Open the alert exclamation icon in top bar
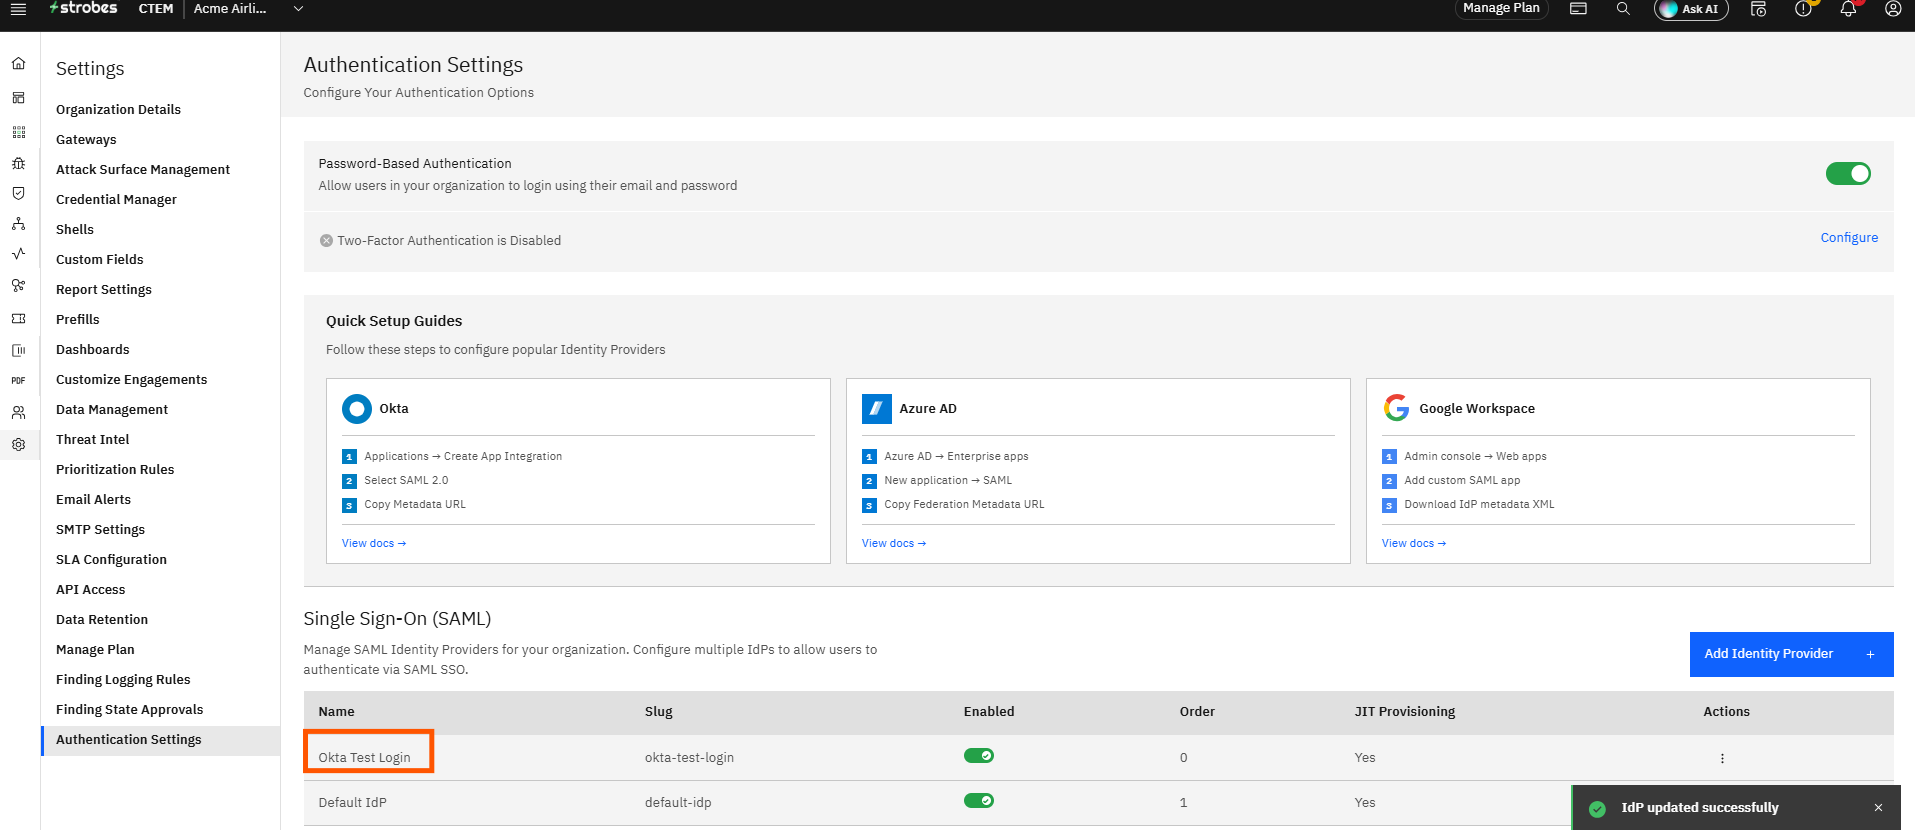 pyautogui.click(x=1803, y=9)
